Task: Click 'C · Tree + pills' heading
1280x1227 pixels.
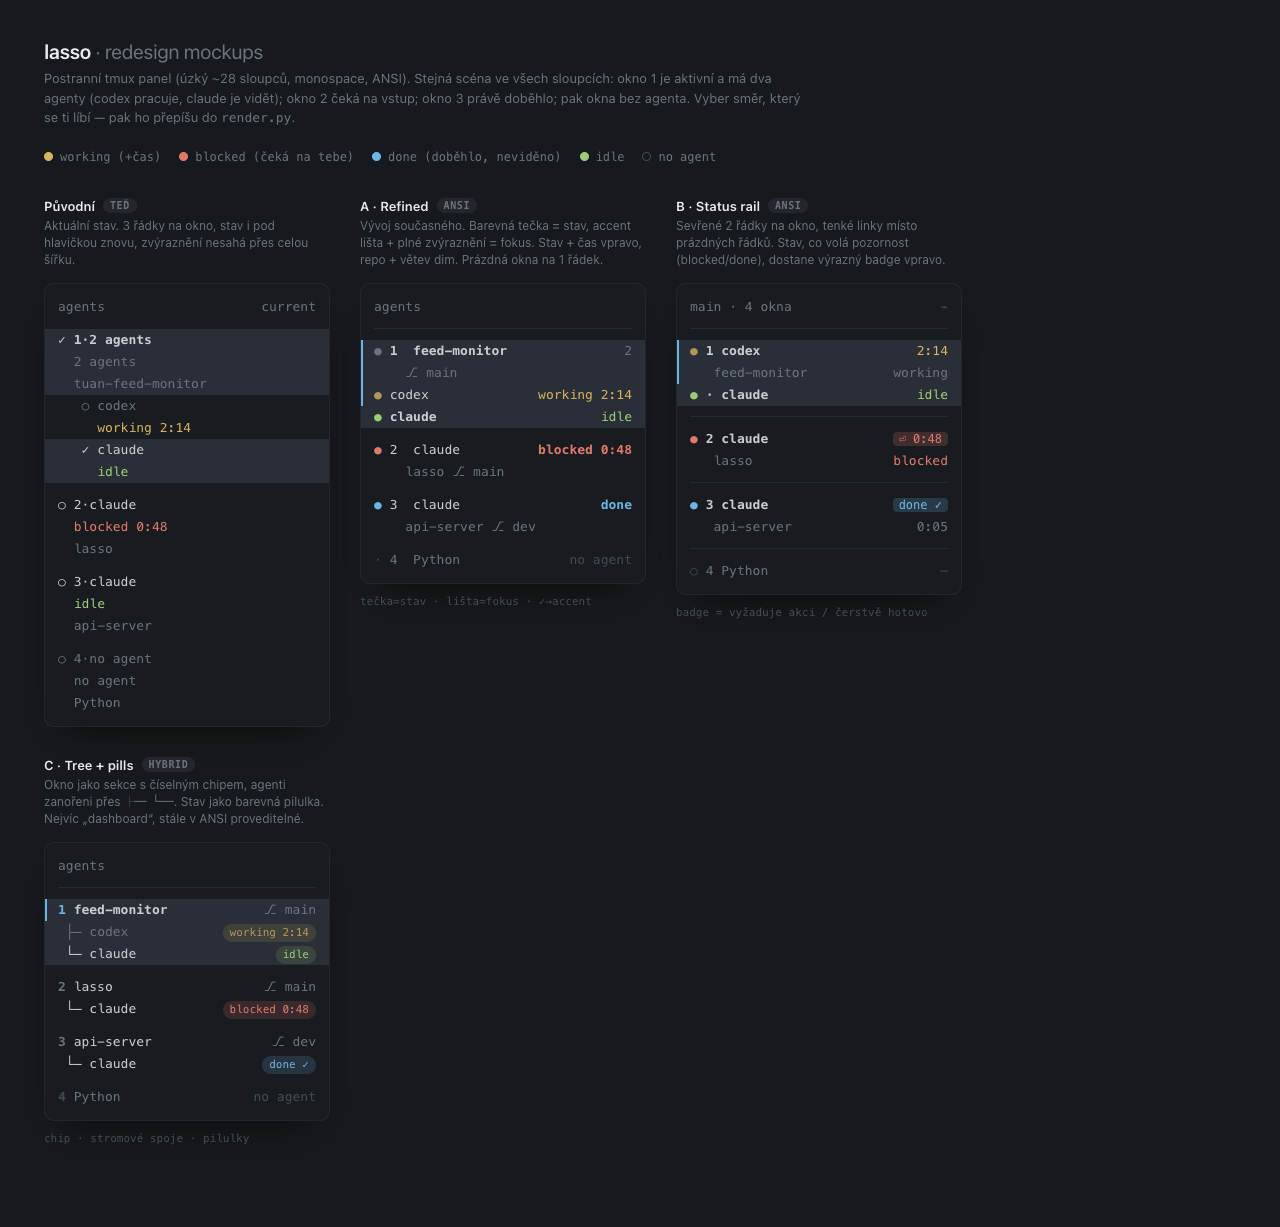Action: [x=88, y=766]
